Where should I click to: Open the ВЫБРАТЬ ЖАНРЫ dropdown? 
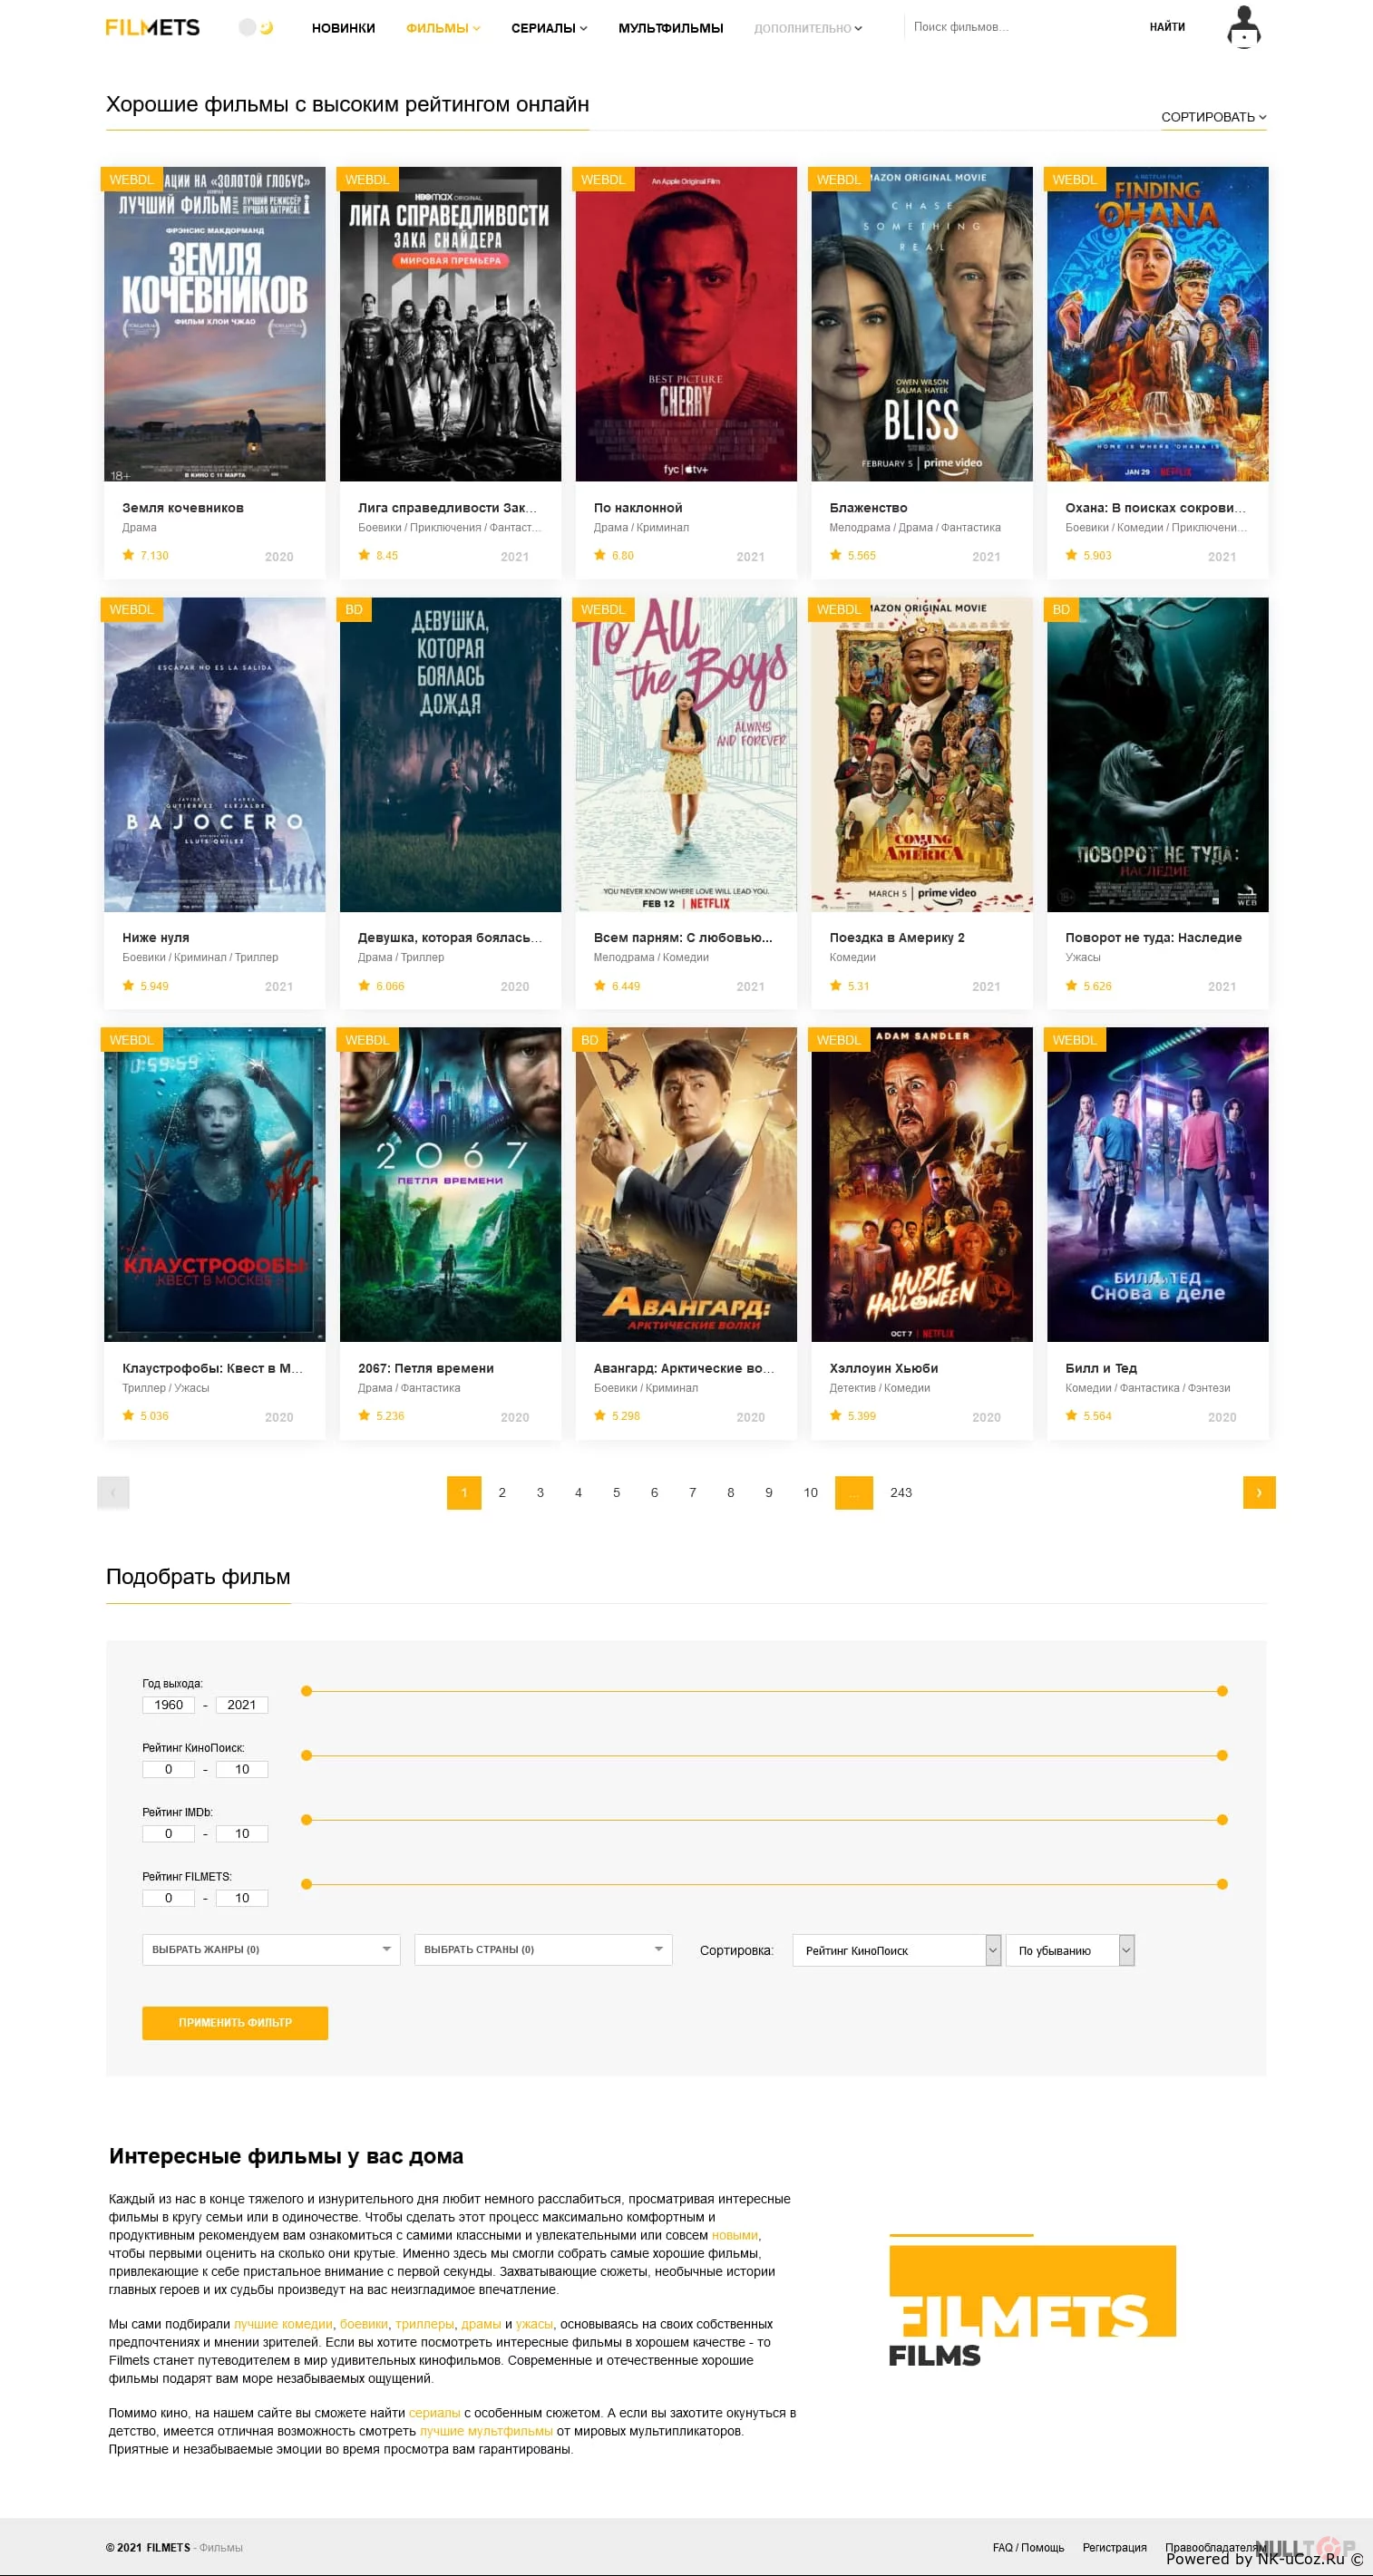271,1949
